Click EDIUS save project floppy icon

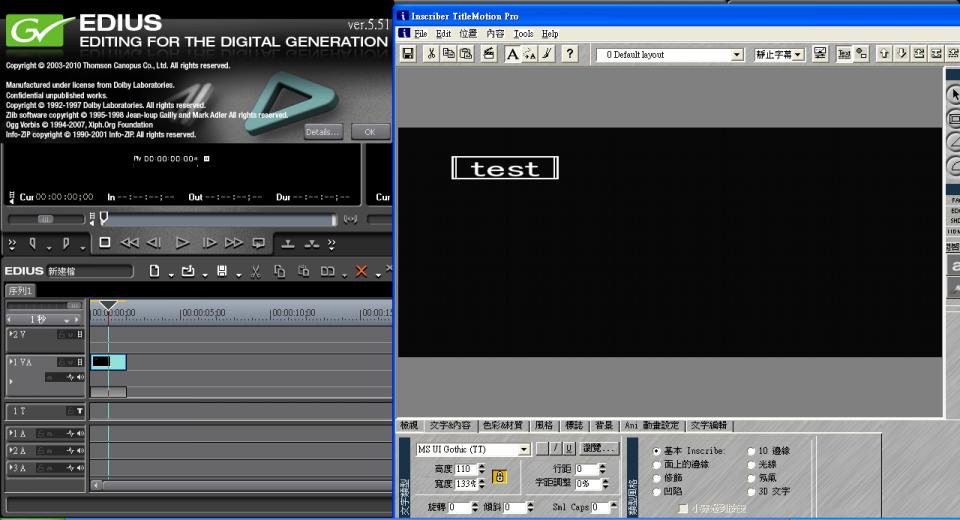point(222,271)
